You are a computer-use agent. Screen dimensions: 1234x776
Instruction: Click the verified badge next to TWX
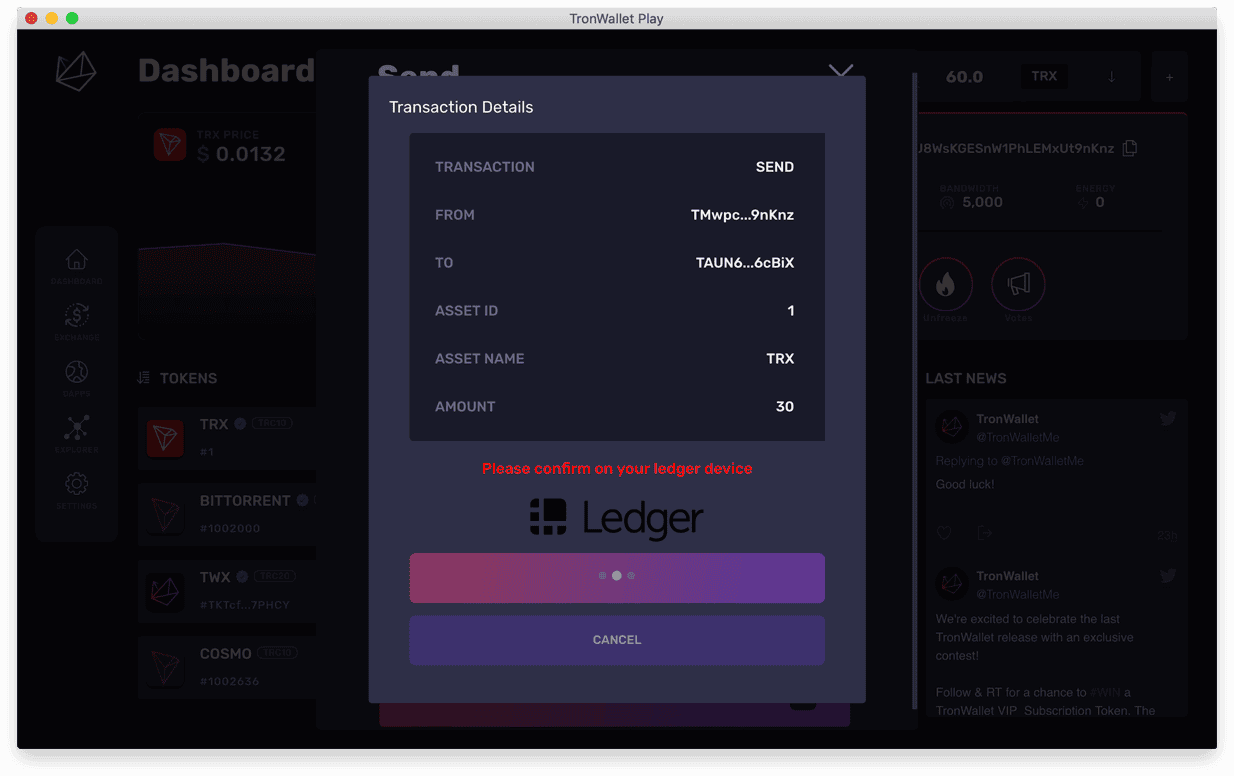[x=243, y=577]
